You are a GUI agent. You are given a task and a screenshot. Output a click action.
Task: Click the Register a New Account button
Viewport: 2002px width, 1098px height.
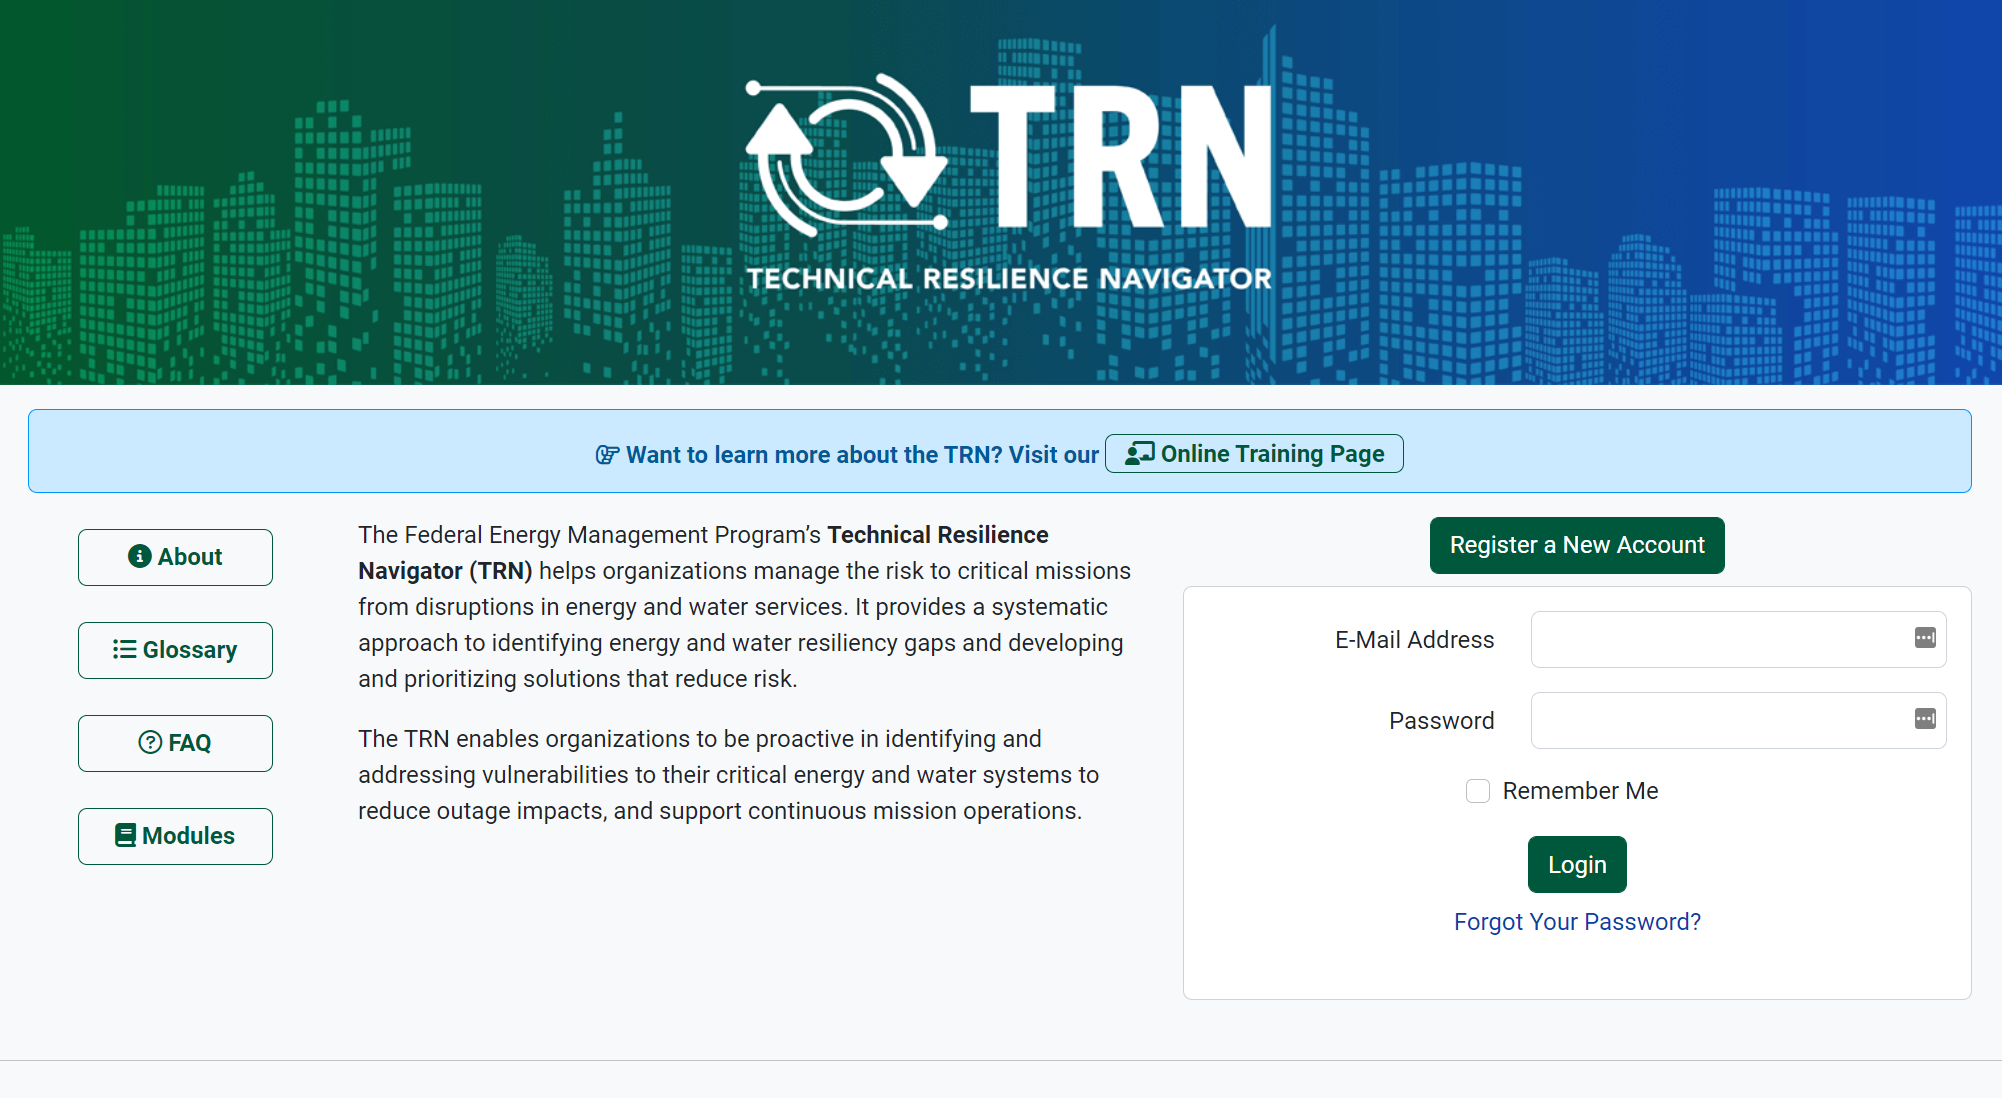(1575, 545)
